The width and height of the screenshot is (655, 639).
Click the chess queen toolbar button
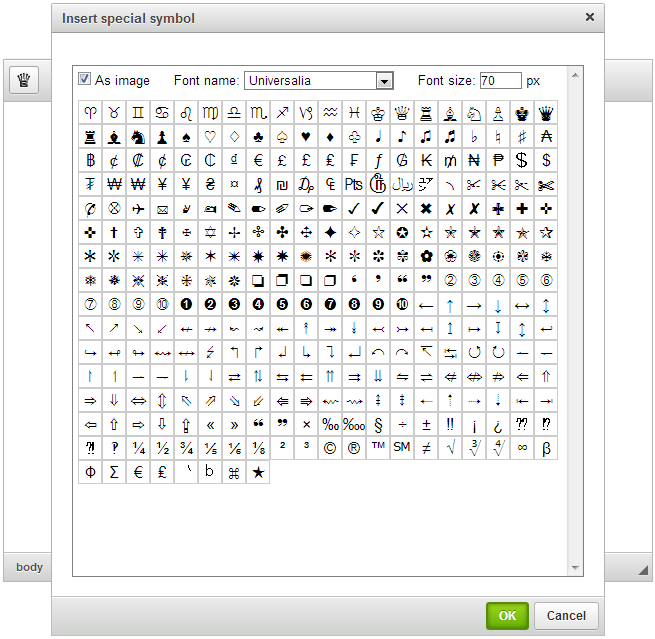23,82
